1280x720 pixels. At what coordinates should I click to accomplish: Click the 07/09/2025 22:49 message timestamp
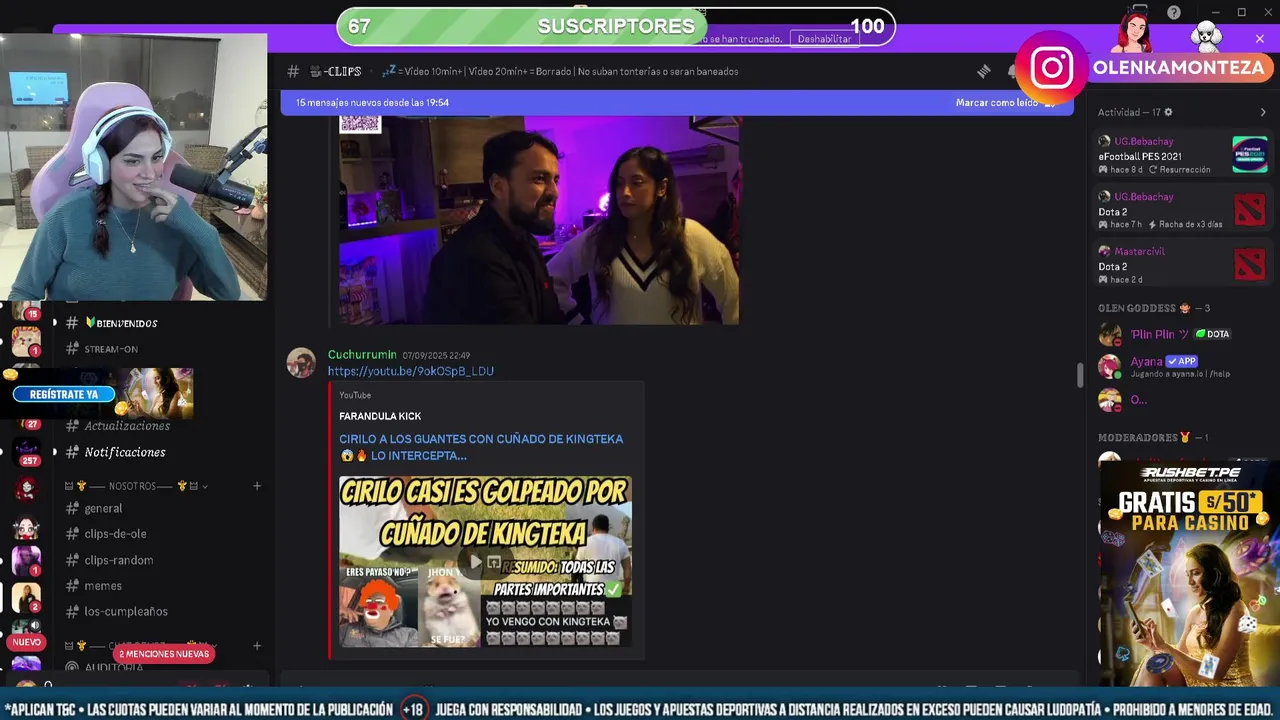point(436,356)
